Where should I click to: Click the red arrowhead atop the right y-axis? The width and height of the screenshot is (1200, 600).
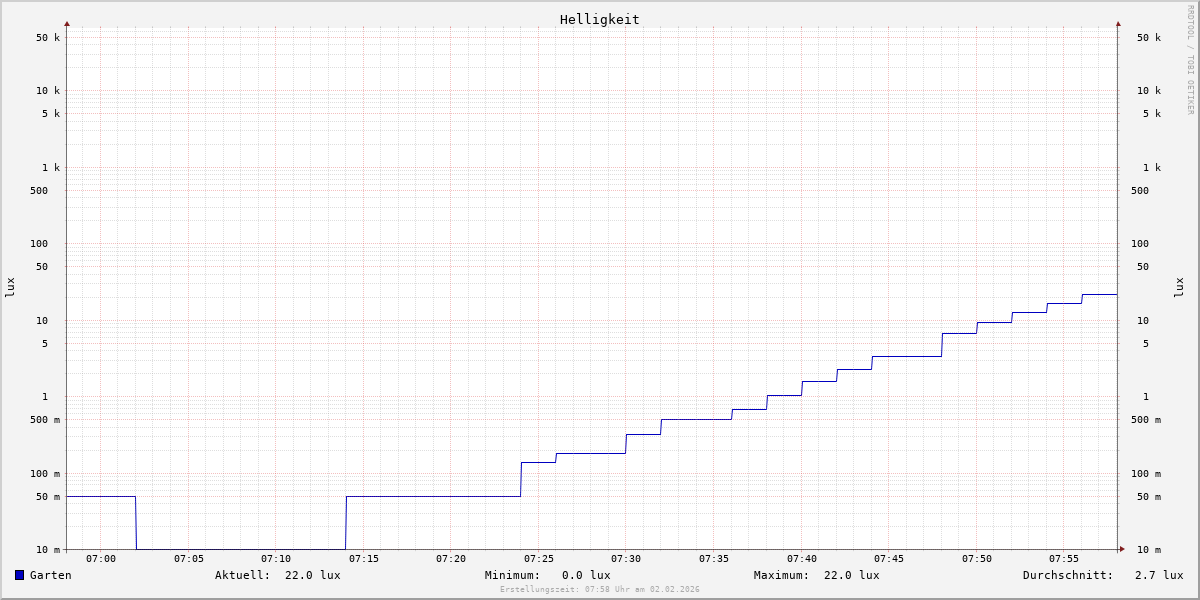[x=1118, y=23]
